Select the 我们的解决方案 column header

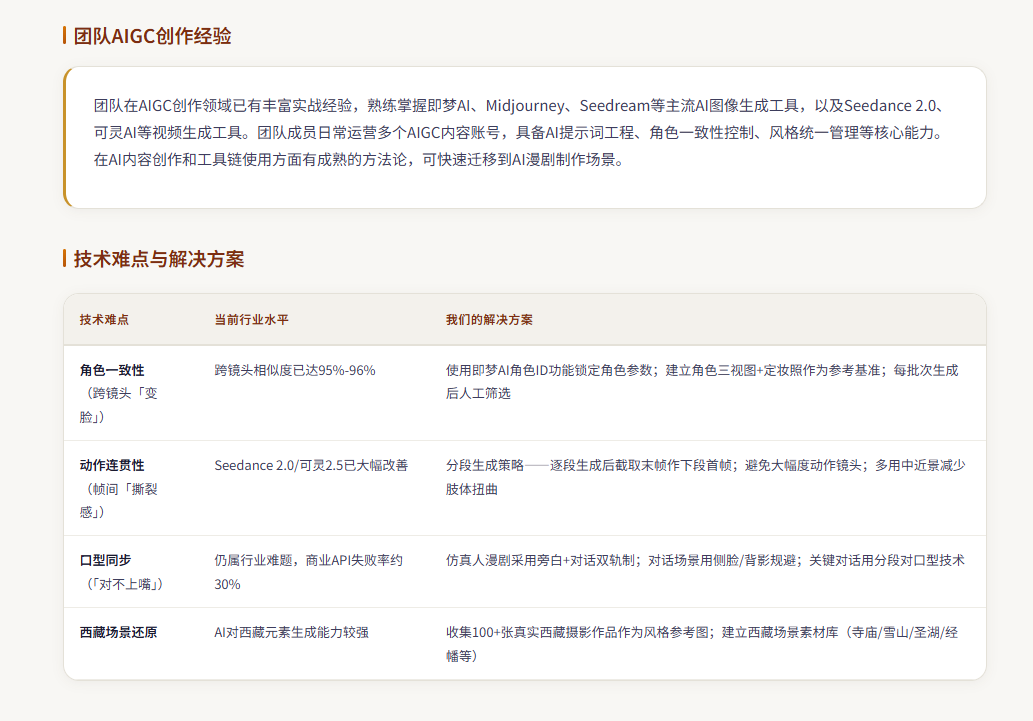pyautogui.click(x=489, y=320)
